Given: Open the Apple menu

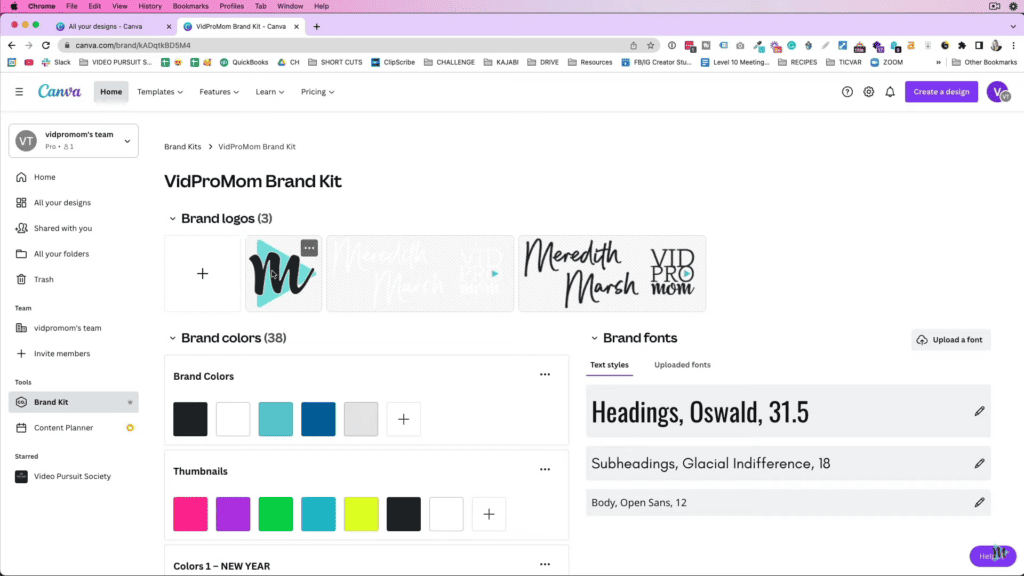Looking at the screenshot, I should 14,6.
